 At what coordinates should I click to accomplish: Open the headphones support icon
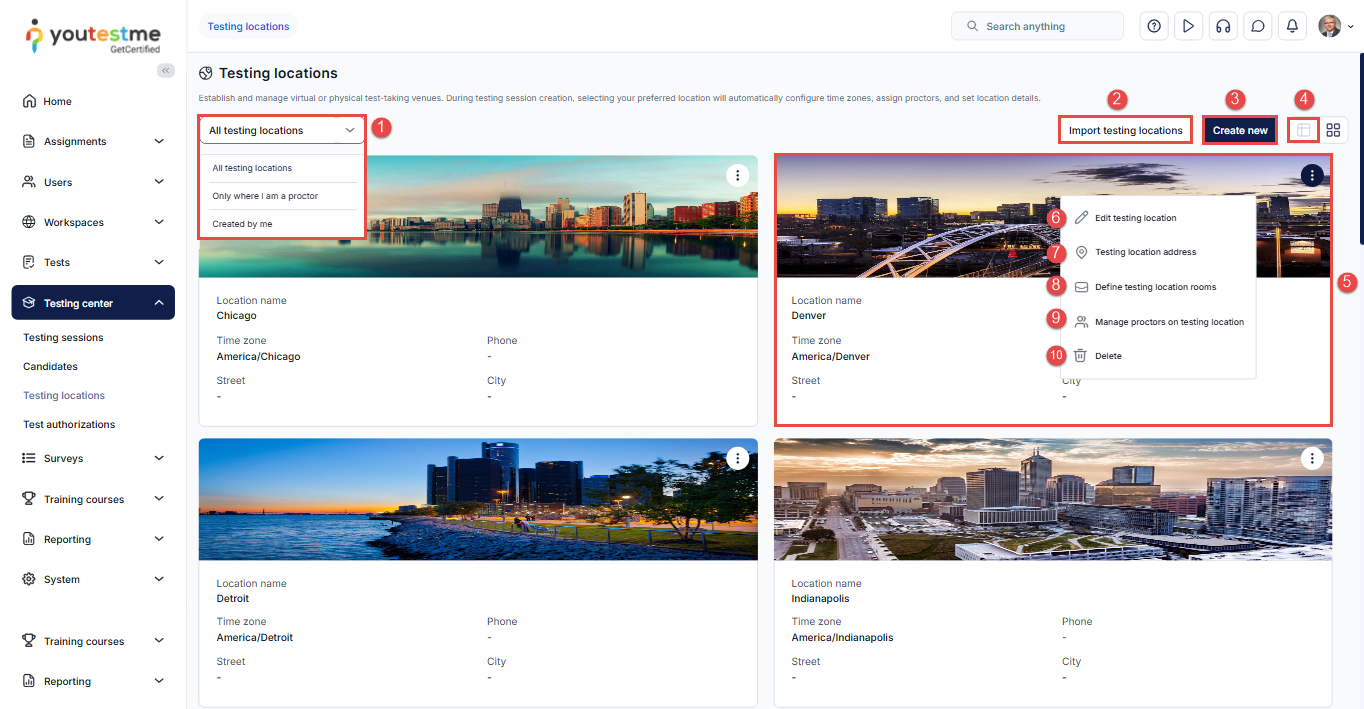tap(1223, 27)
